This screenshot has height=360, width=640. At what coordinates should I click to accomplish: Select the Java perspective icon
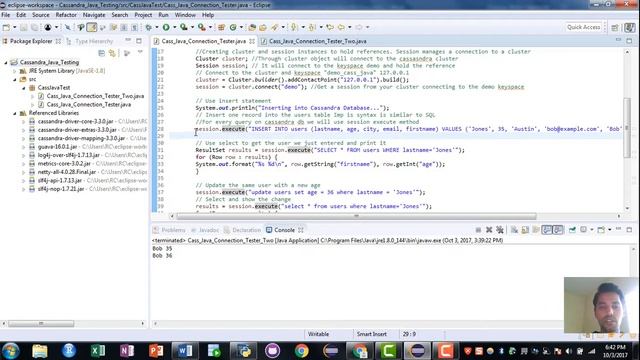[630, 27]
